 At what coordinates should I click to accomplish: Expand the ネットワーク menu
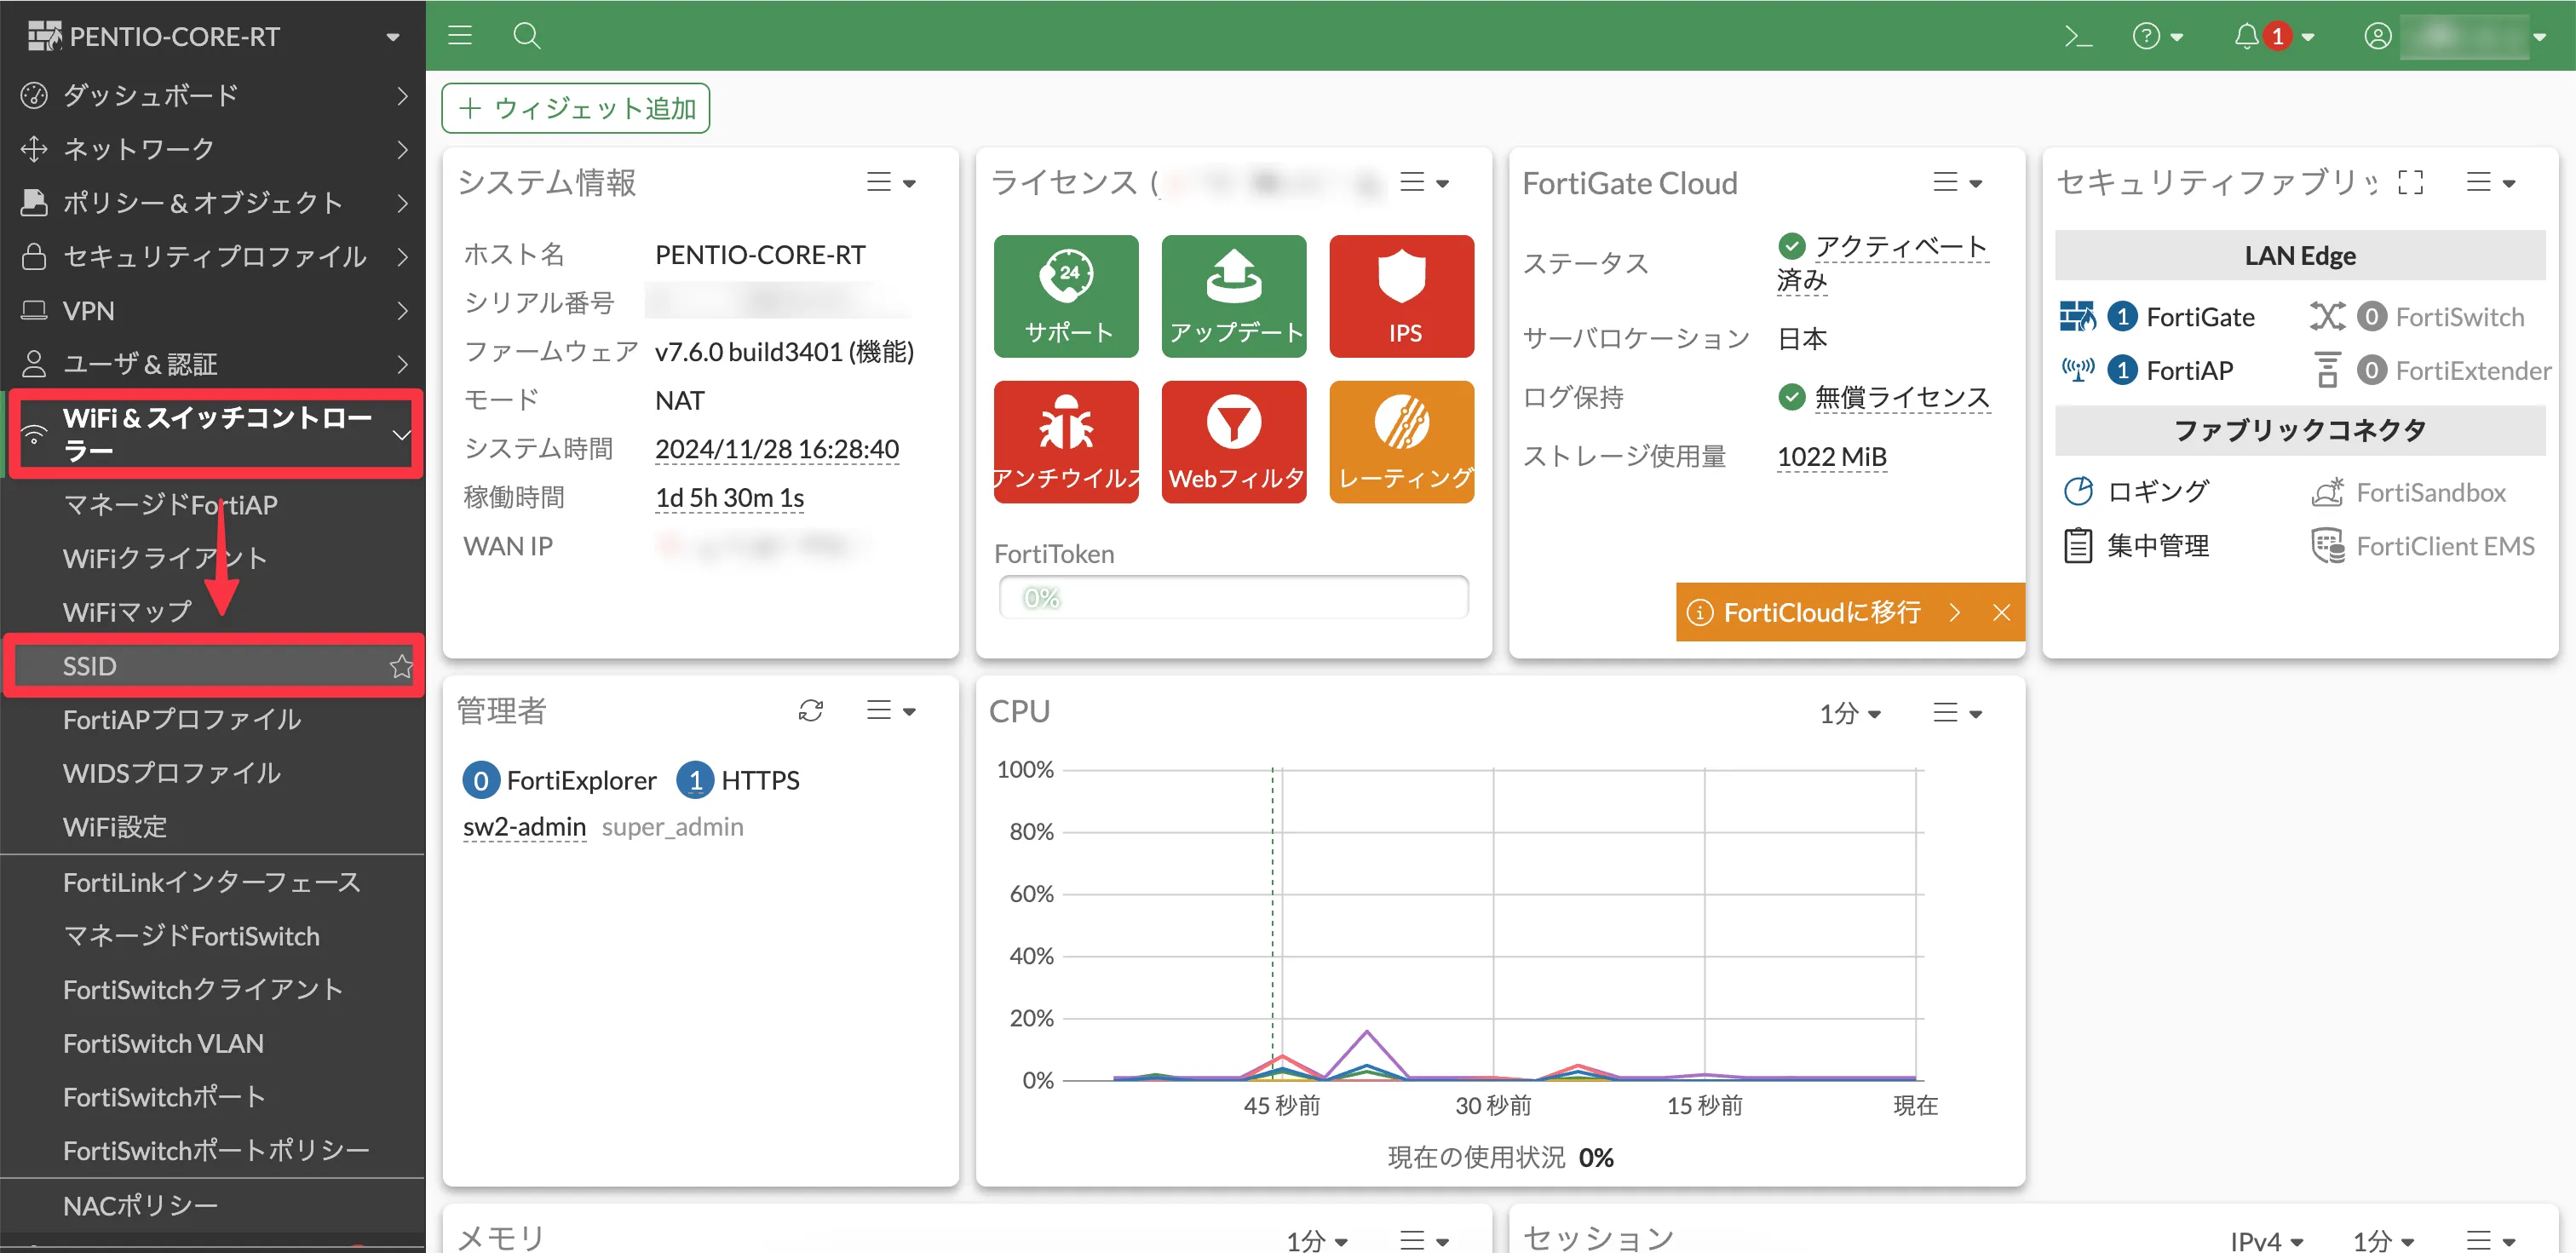[213, 149]
